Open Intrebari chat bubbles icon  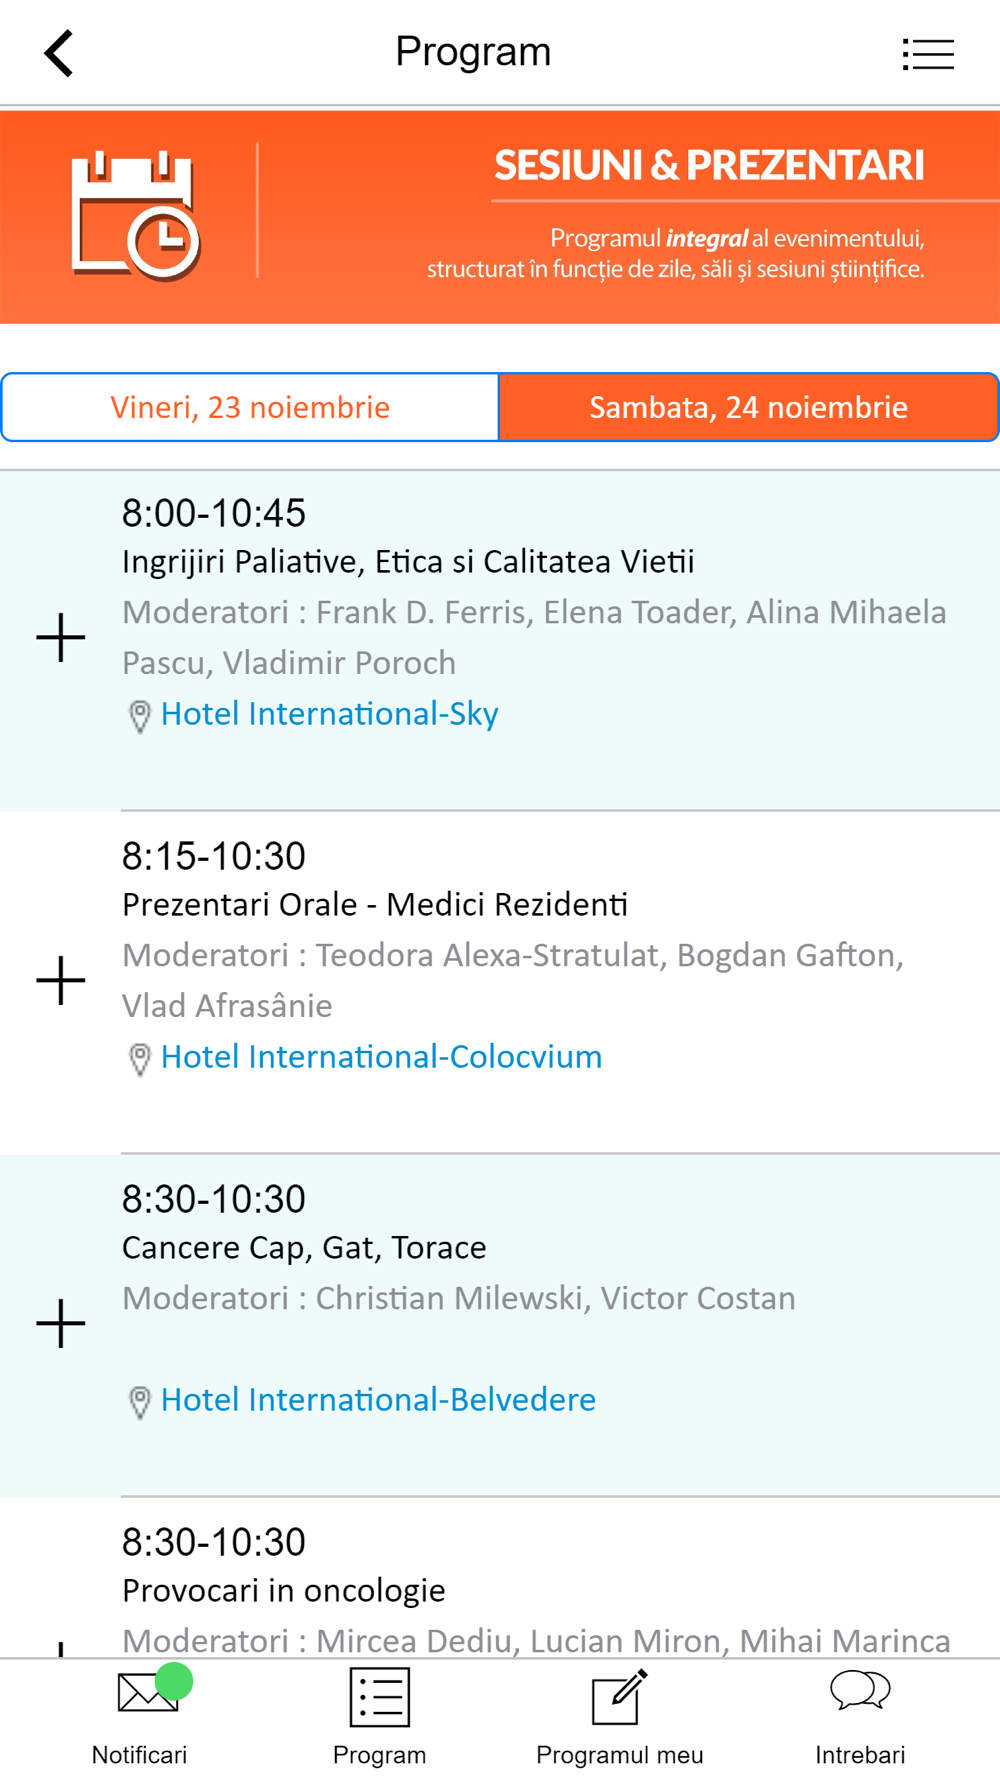[860, 1691]
